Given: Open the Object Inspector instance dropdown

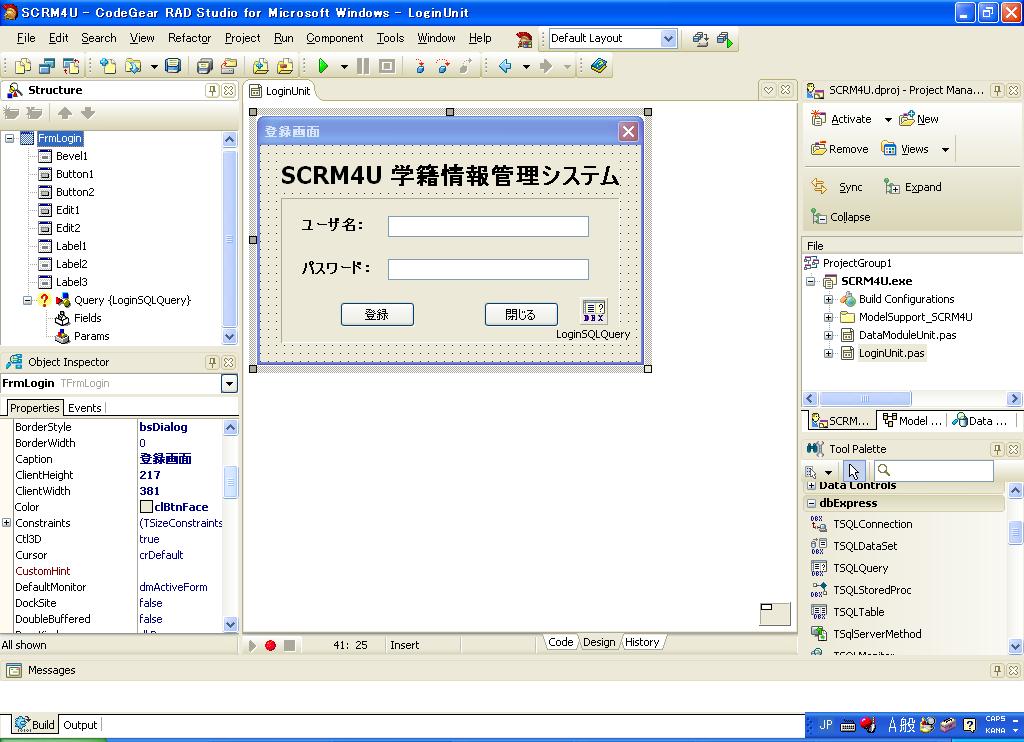Looking at the screenshot, I should point(229,383).
